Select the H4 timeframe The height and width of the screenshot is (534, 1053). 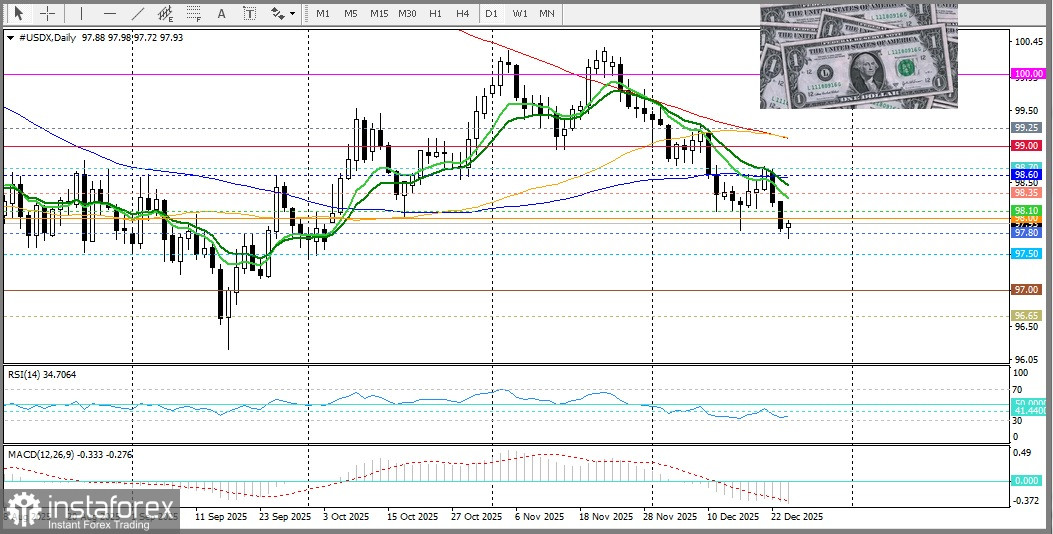(462, 14)
